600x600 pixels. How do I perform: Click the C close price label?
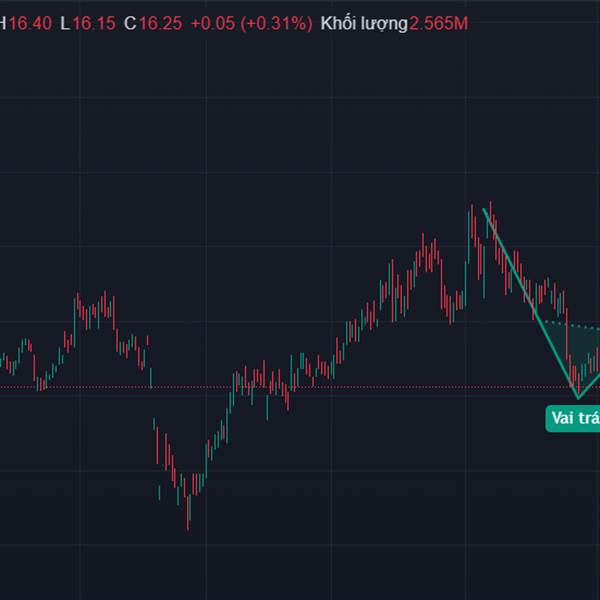click(x=130, y=23)
